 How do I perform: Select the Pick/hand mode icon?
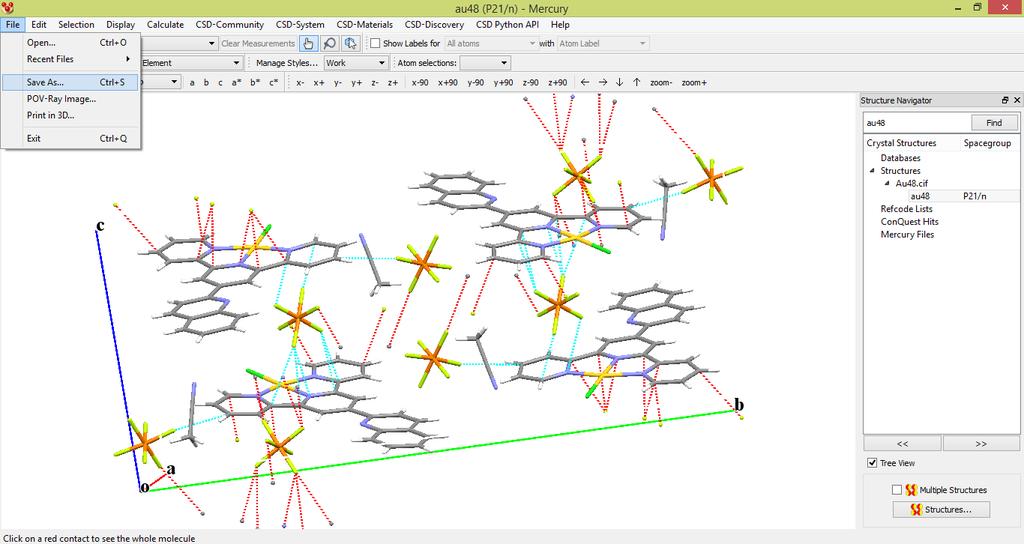tap(308, 44)
